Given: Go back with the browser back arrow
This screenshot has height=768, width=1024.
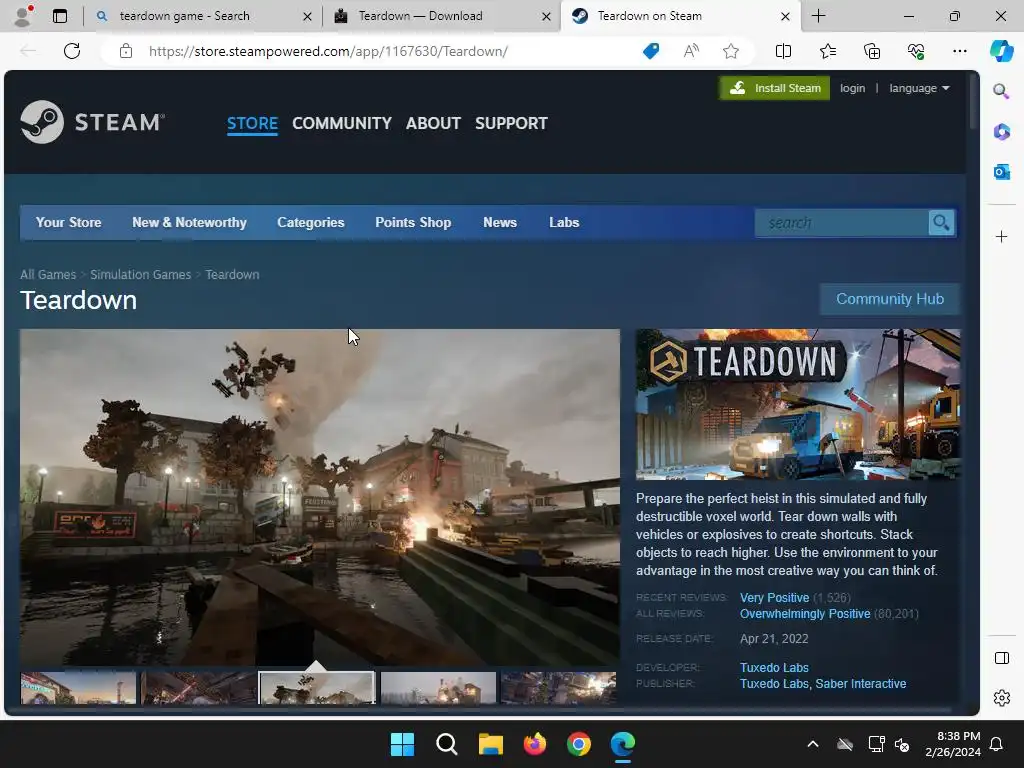Looking at the screenshot, I should (27, 51).
